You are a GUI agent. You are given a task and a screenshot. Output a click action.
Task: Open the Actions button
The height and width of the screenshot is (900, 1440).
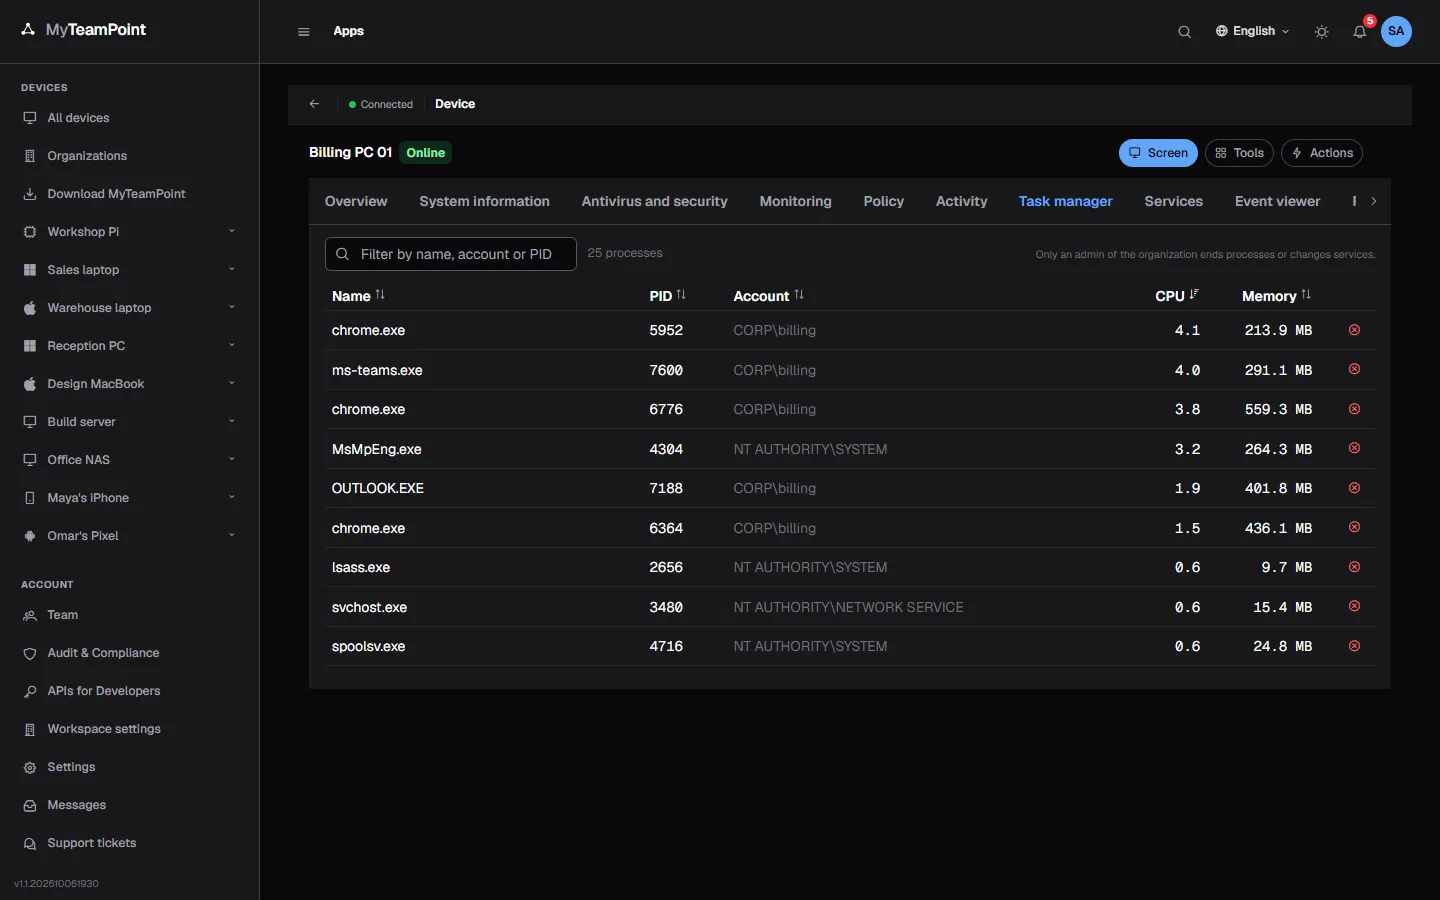[1322, 153]
